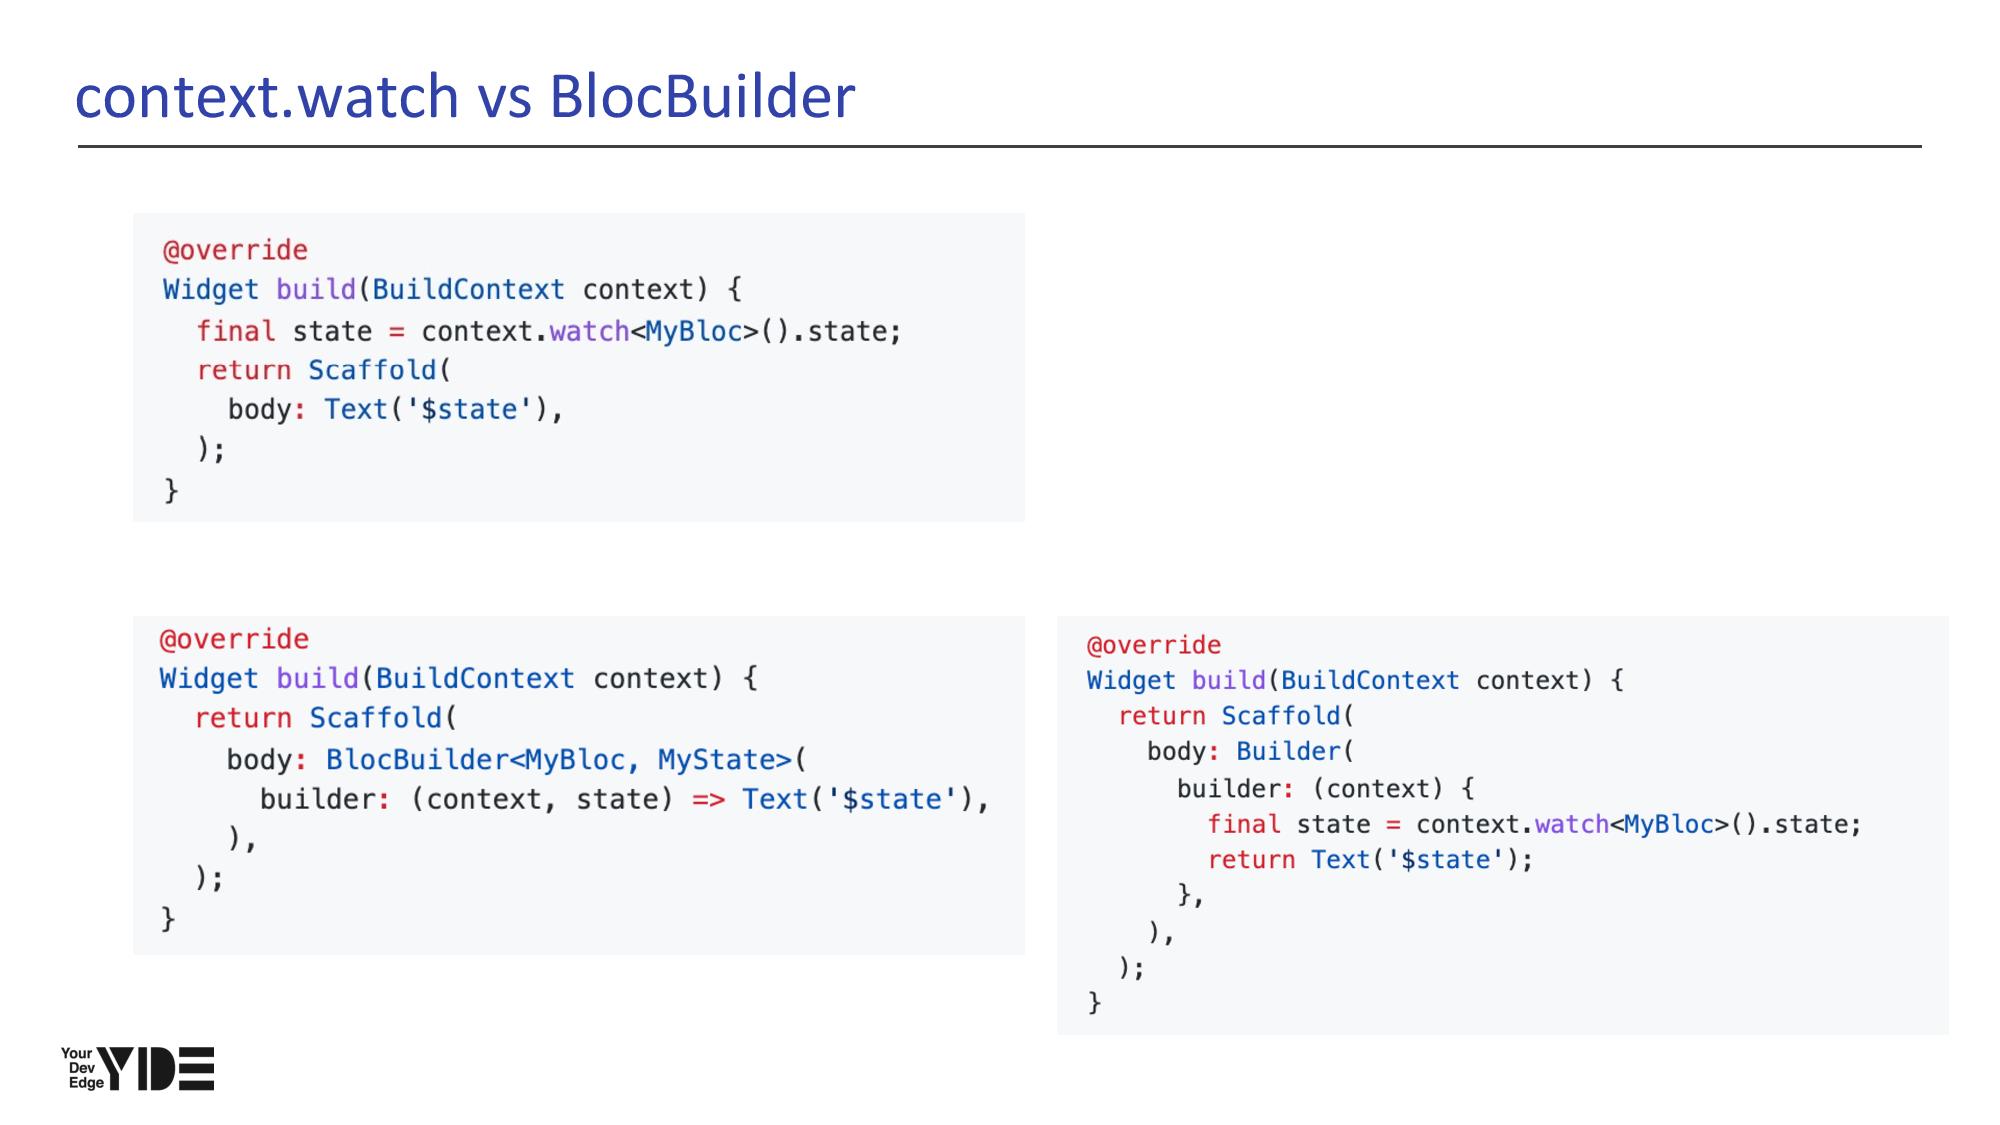Viewport: 2000px width, 1125px height.
Task: Click the YDE logo
Action: coord(157,1068)
